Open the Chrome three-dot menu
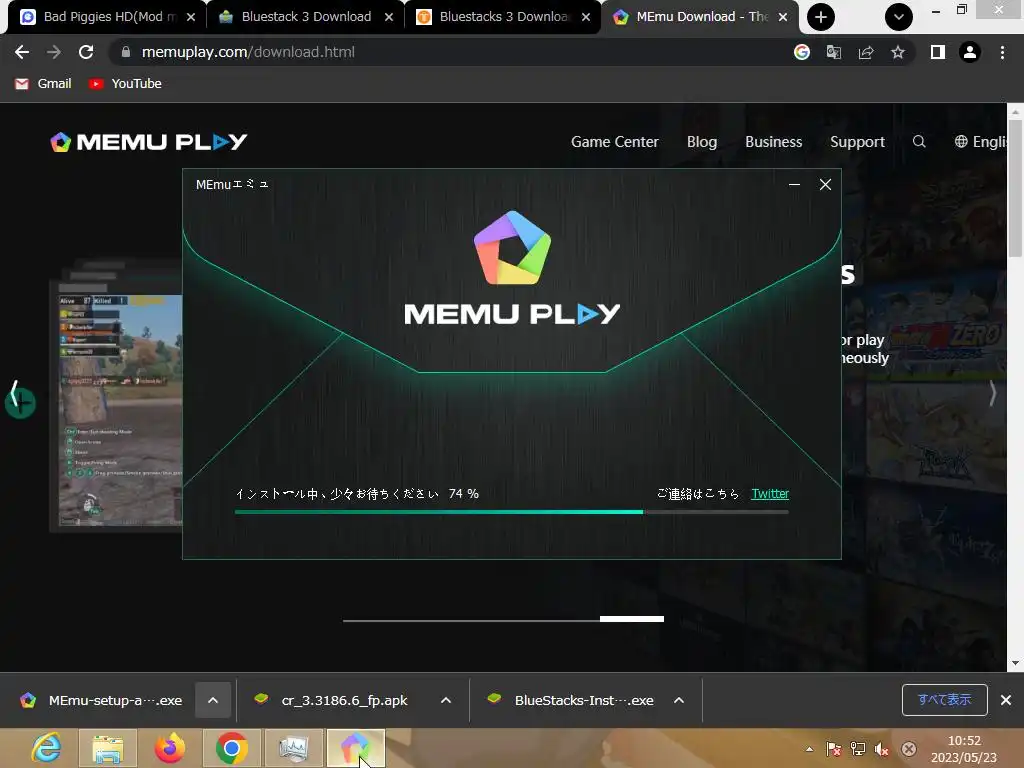Image resolution: width=1024 pixels, height=768 pixels. pos(1002,52)
